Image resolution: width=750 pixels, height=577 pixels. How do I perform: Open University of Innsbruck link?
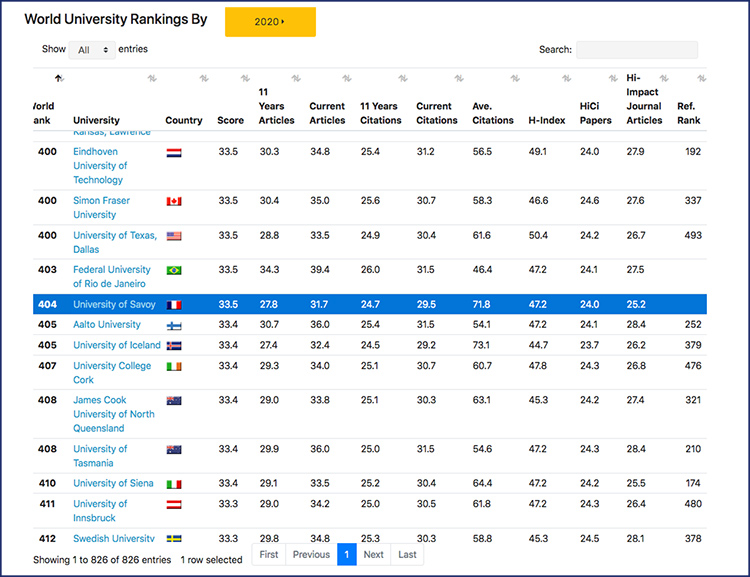[x=100, y=510]
